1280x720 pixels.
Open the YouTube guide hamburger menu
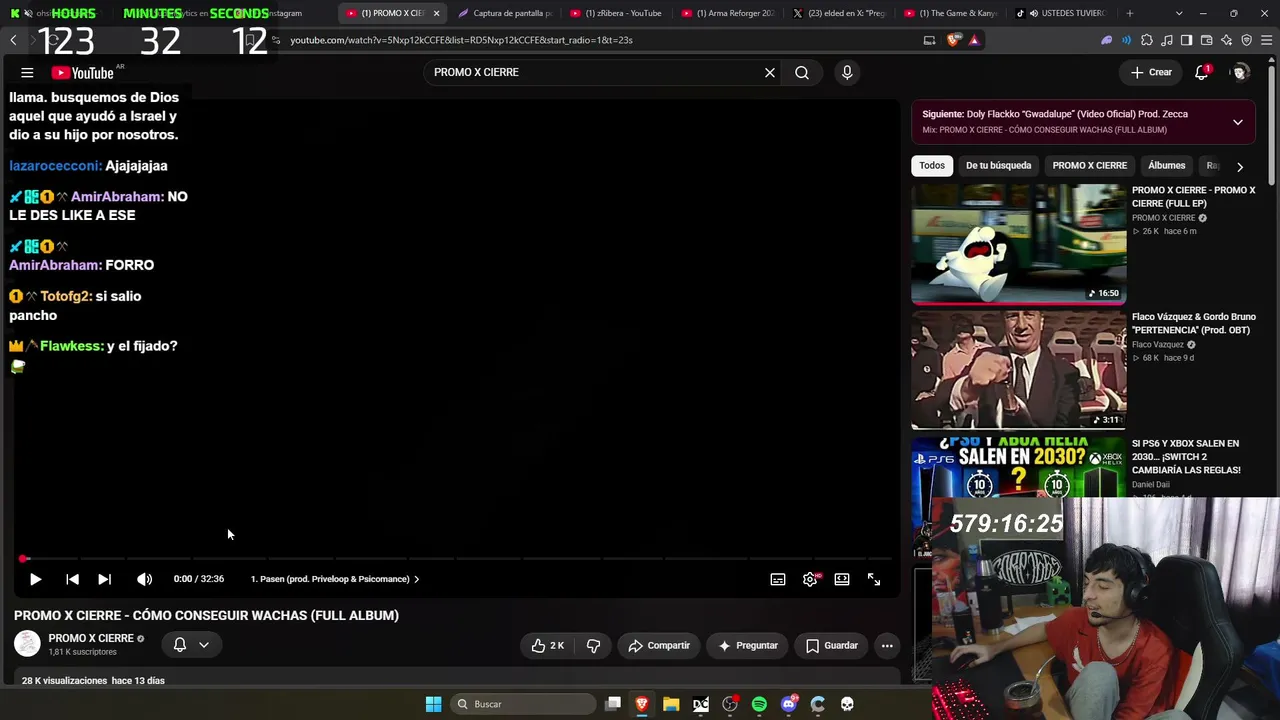[27, 72]
